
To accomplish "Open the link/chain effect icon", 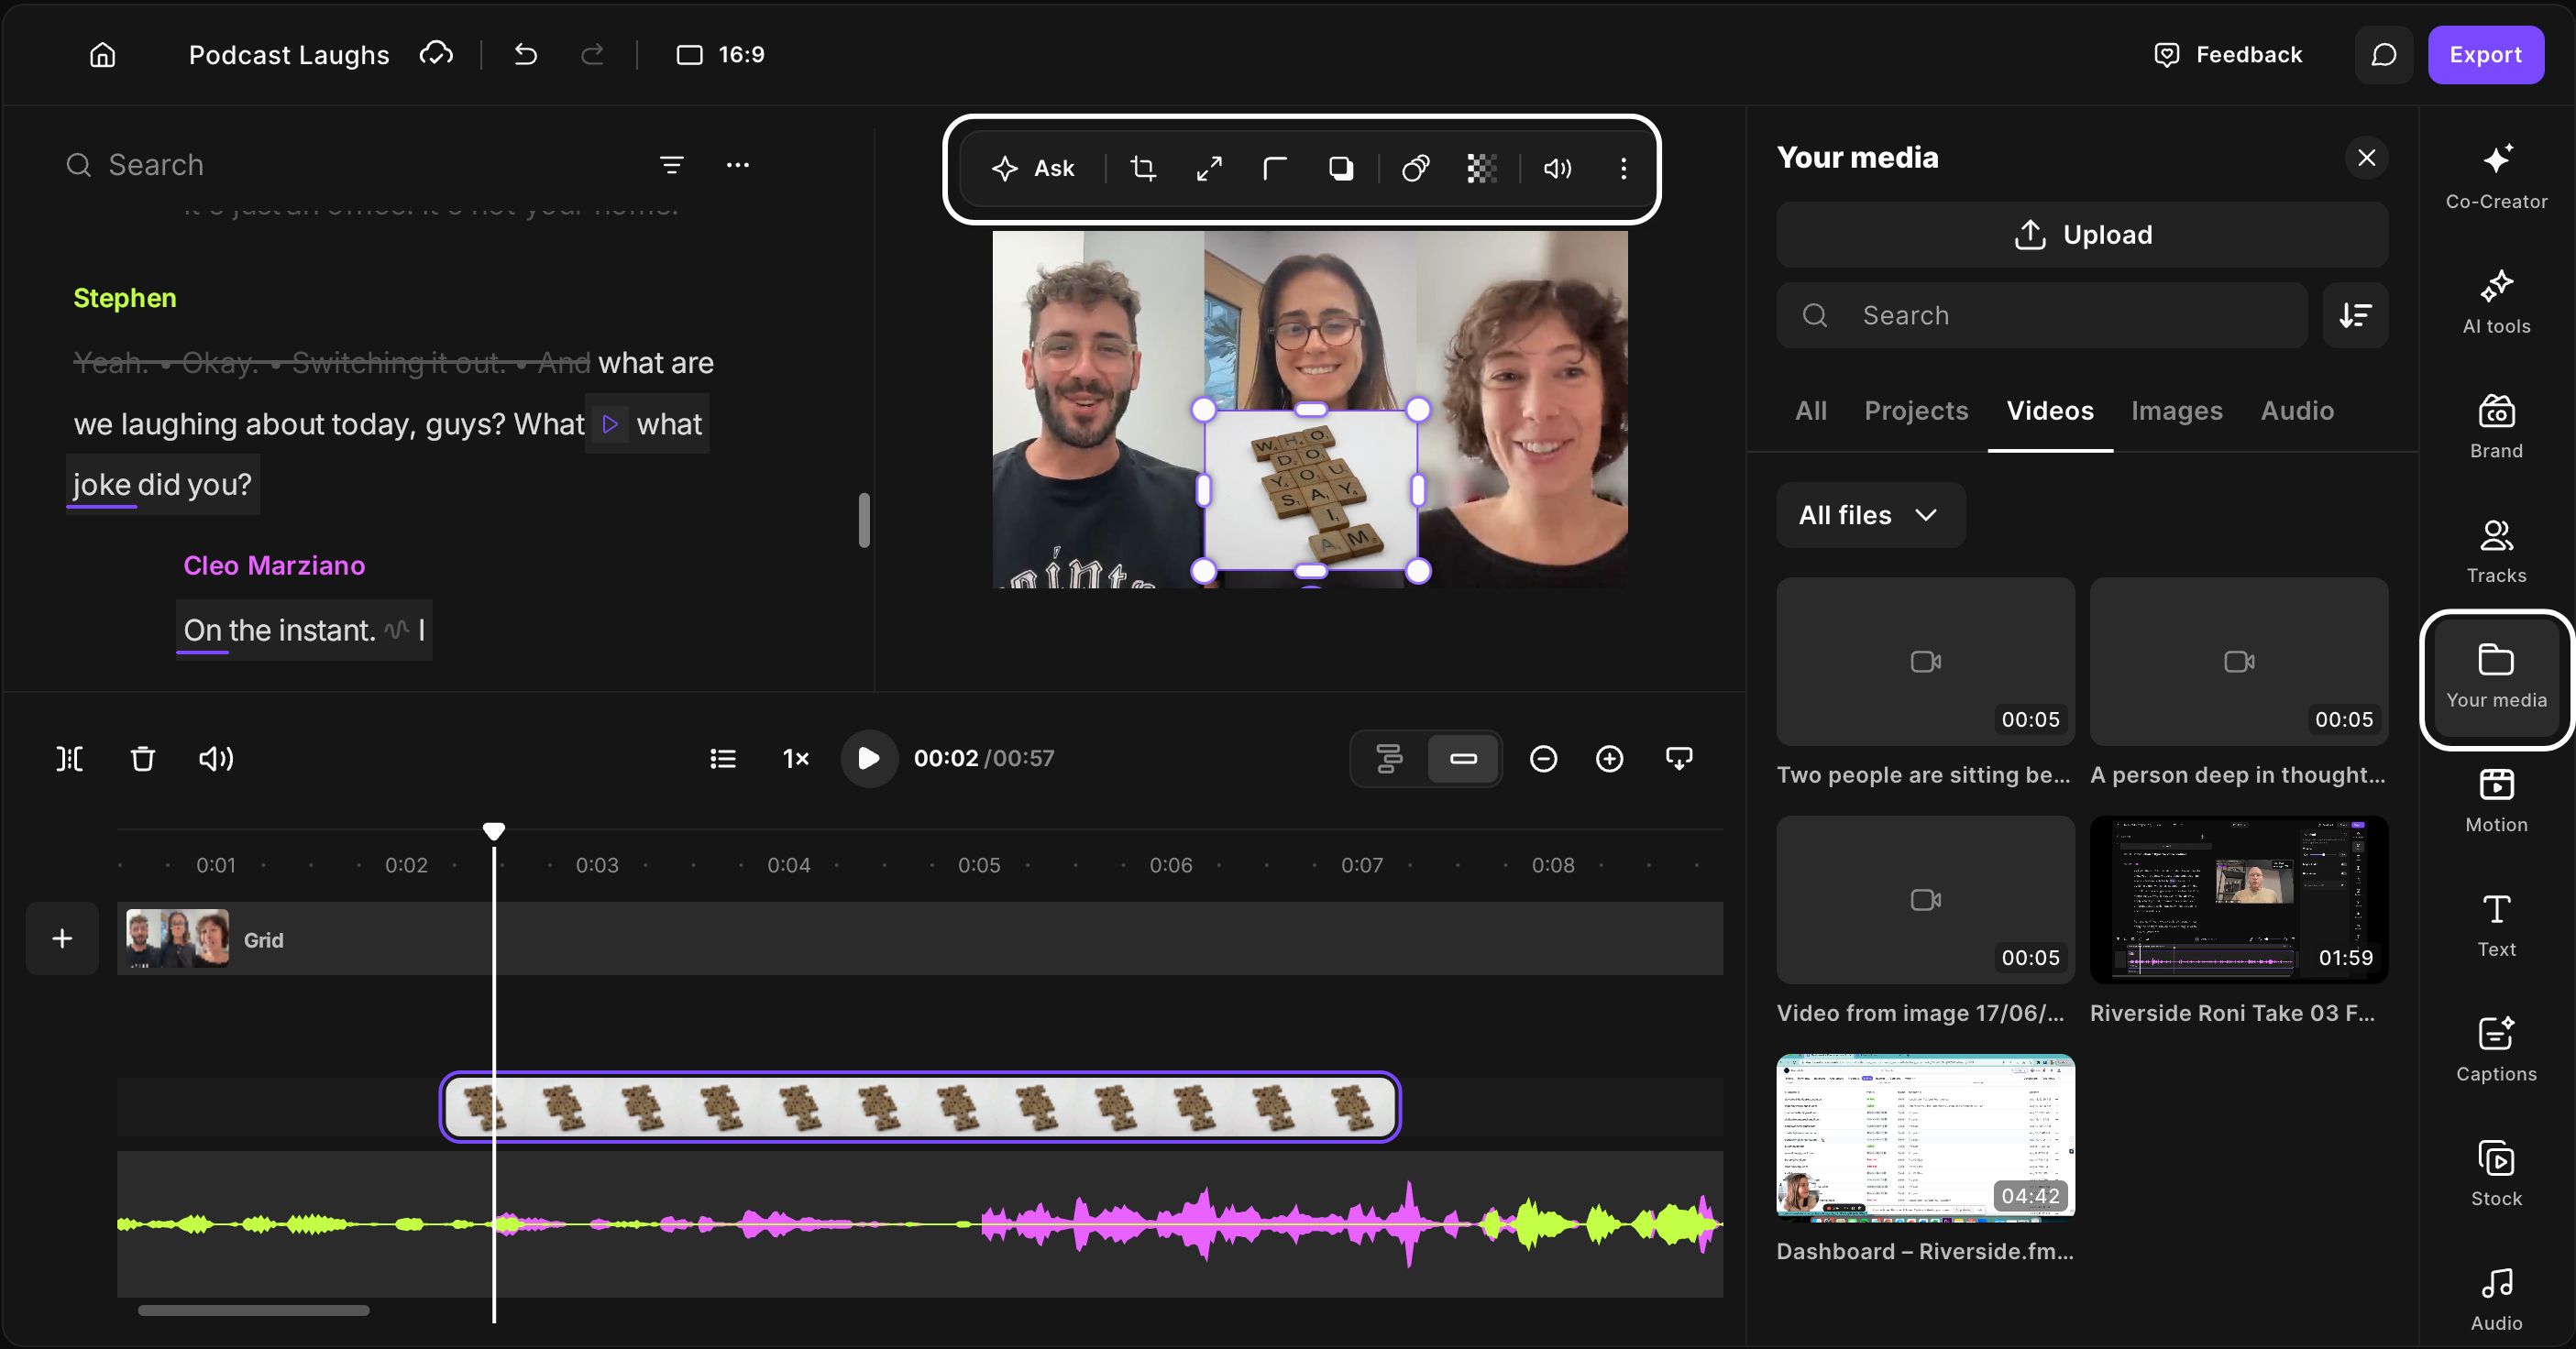I will tap(1415, 169).
